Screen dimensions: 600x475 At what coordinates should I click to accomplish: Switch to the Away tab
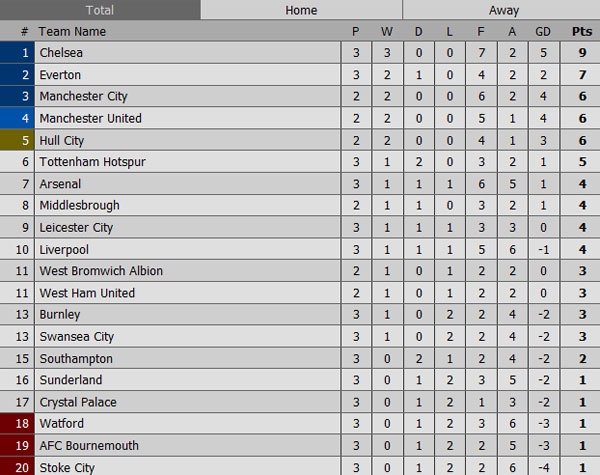[x=503, y=10]
